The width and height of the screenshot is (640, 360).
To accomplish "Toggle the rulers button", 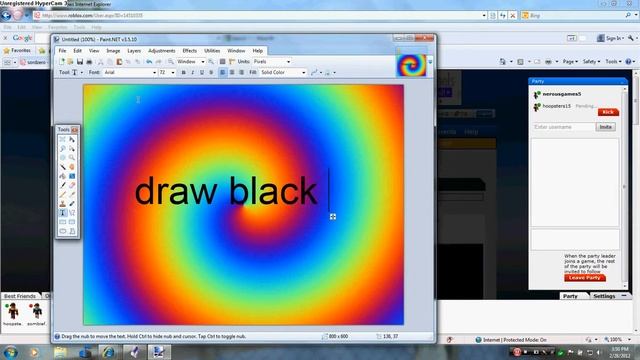I will [x=232, y=62].
